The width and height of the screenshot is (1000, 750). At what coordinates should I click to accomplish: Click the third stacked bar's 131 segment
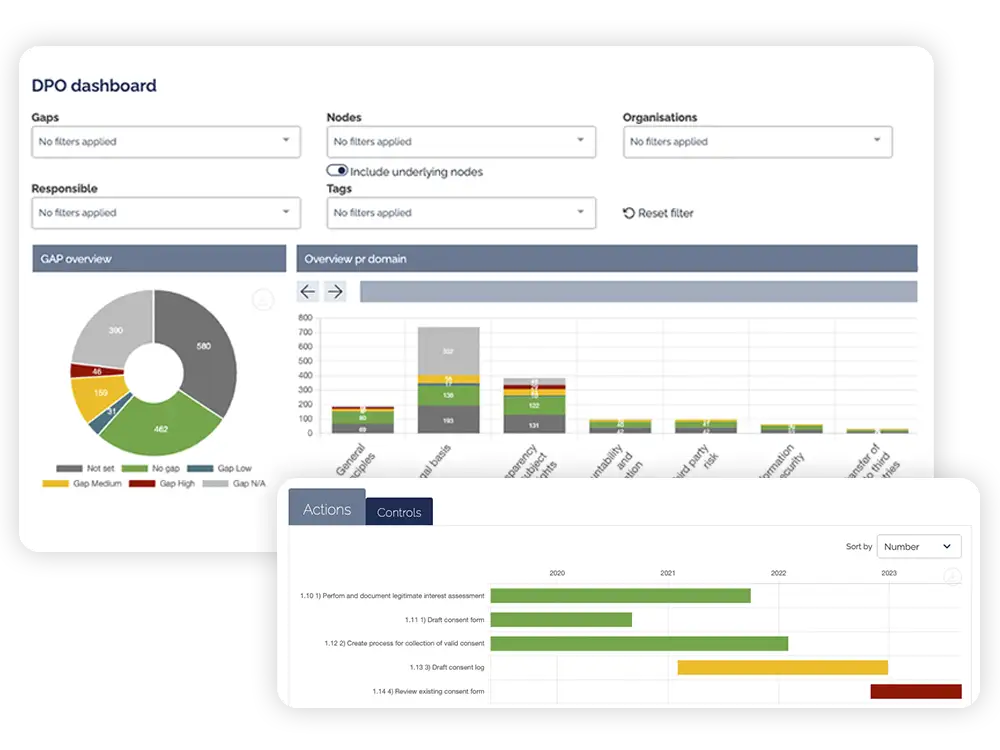pos(534,424)
